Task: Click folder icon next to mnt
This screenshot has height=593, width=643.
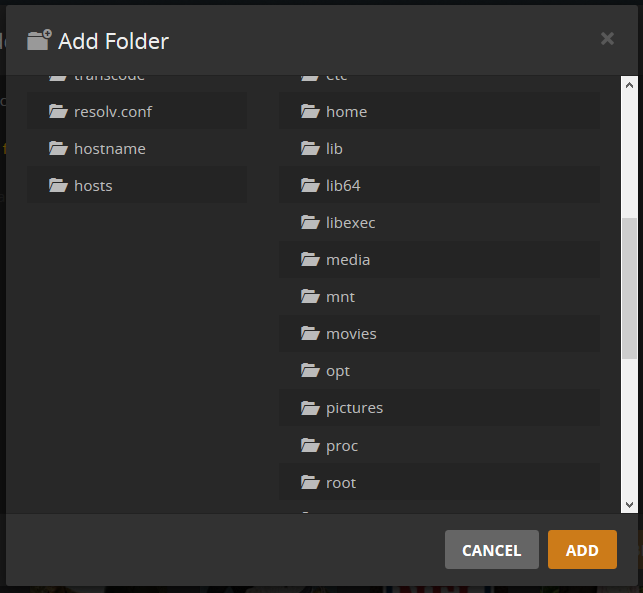Action: (x=310, y=296)
